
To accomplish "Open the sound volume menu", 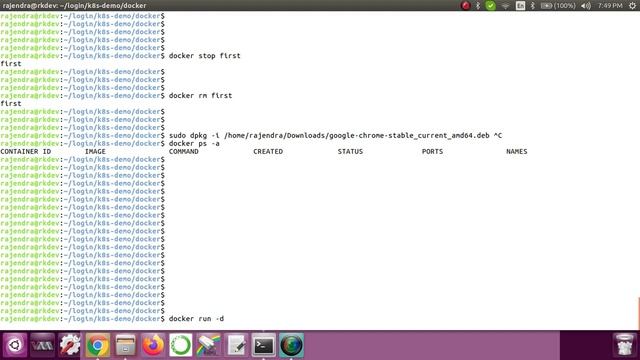I will point(586,5).
